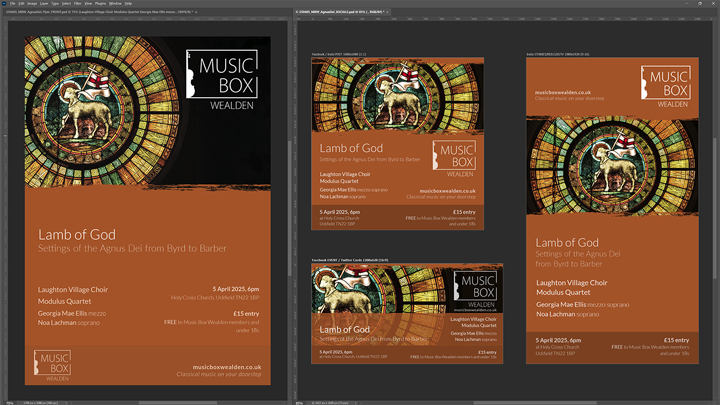The image size is (720, 405).
Task: Click the 'Lamb of God' title on the flyer
Action: (77, 235)
